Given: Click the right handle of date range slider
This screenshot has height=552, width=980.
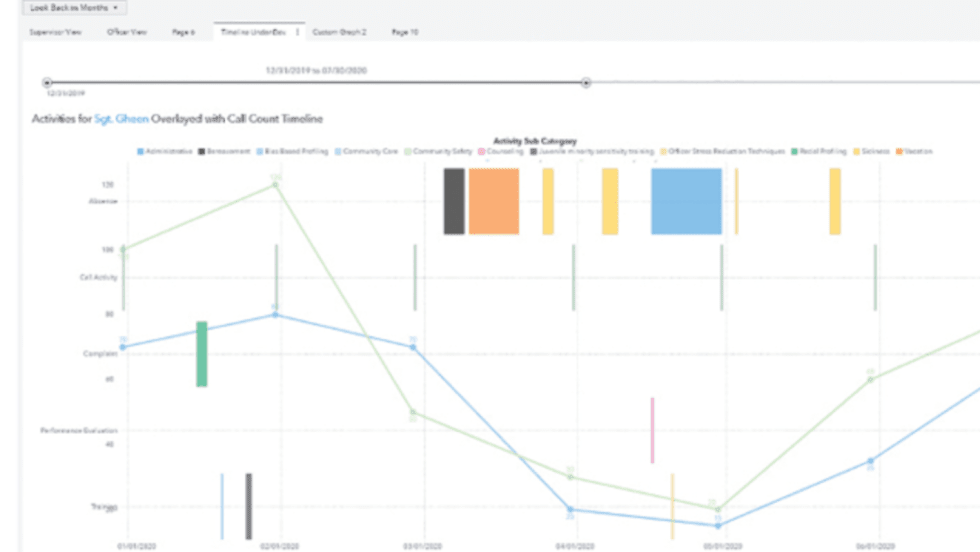Looking at the screenshot, I should point(586,83).
